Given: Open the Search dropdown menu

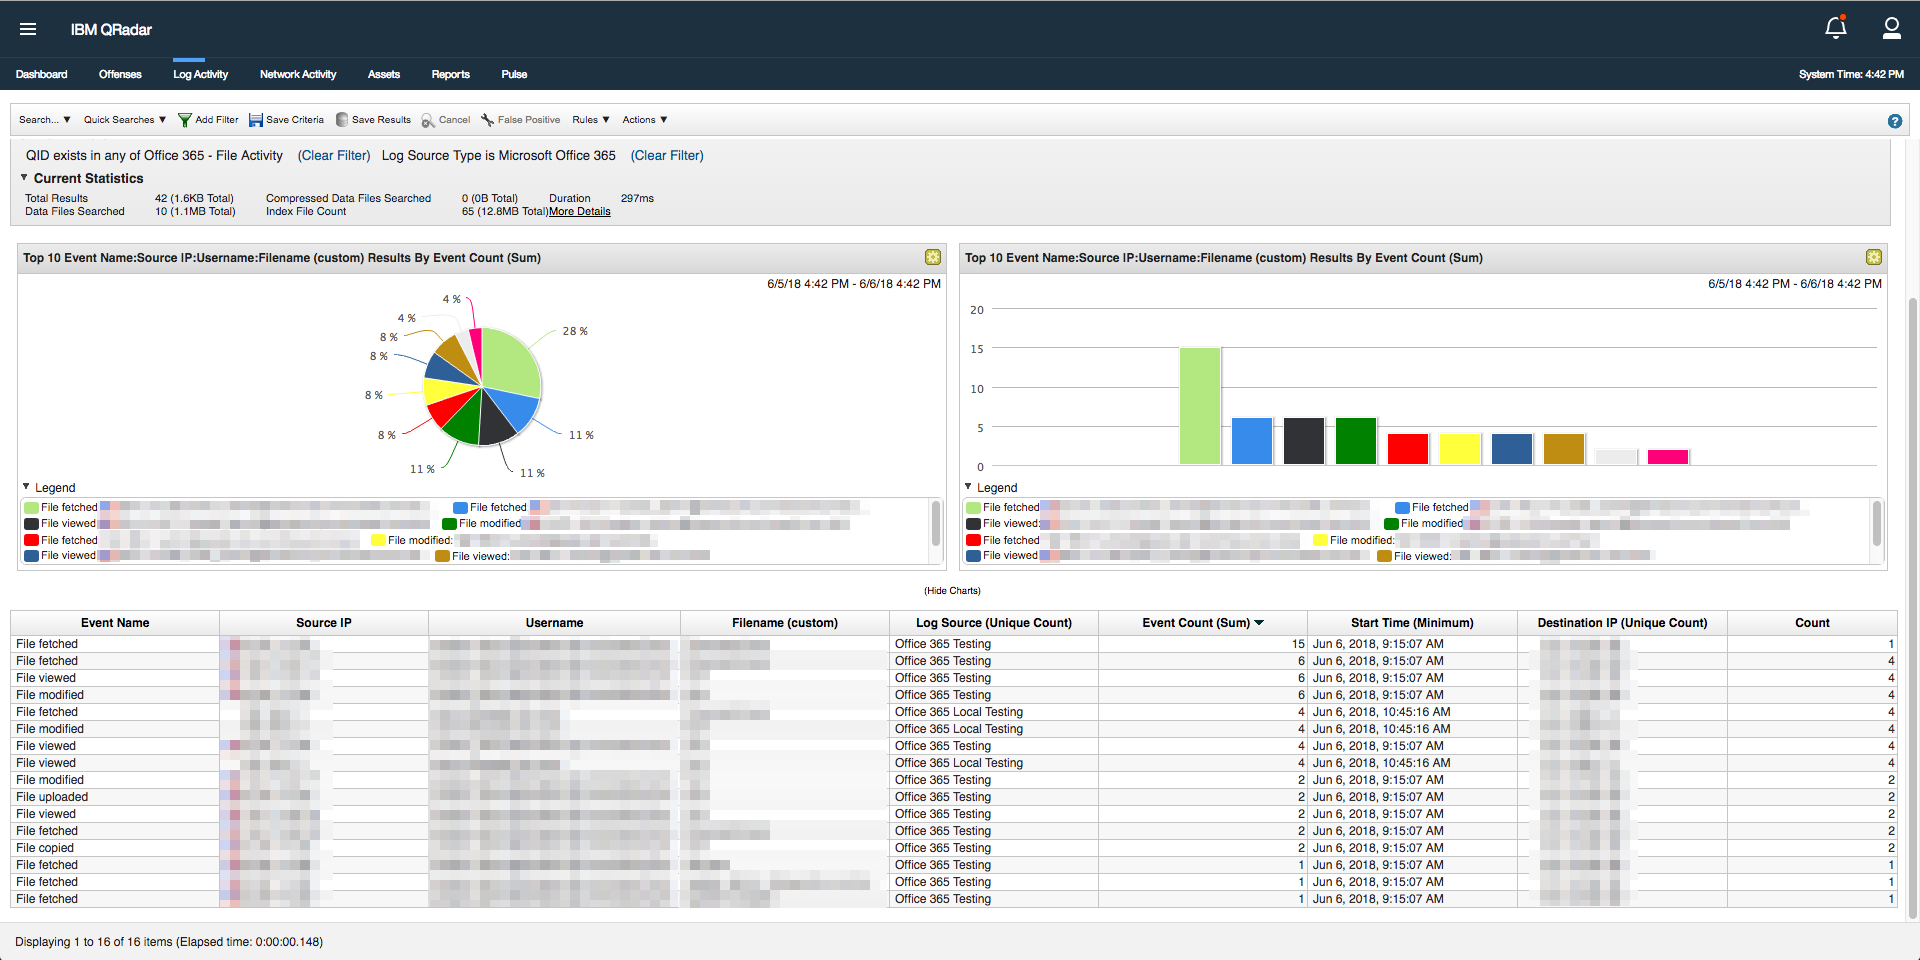Looking at the screenshot, I should [x=44, y=120].
